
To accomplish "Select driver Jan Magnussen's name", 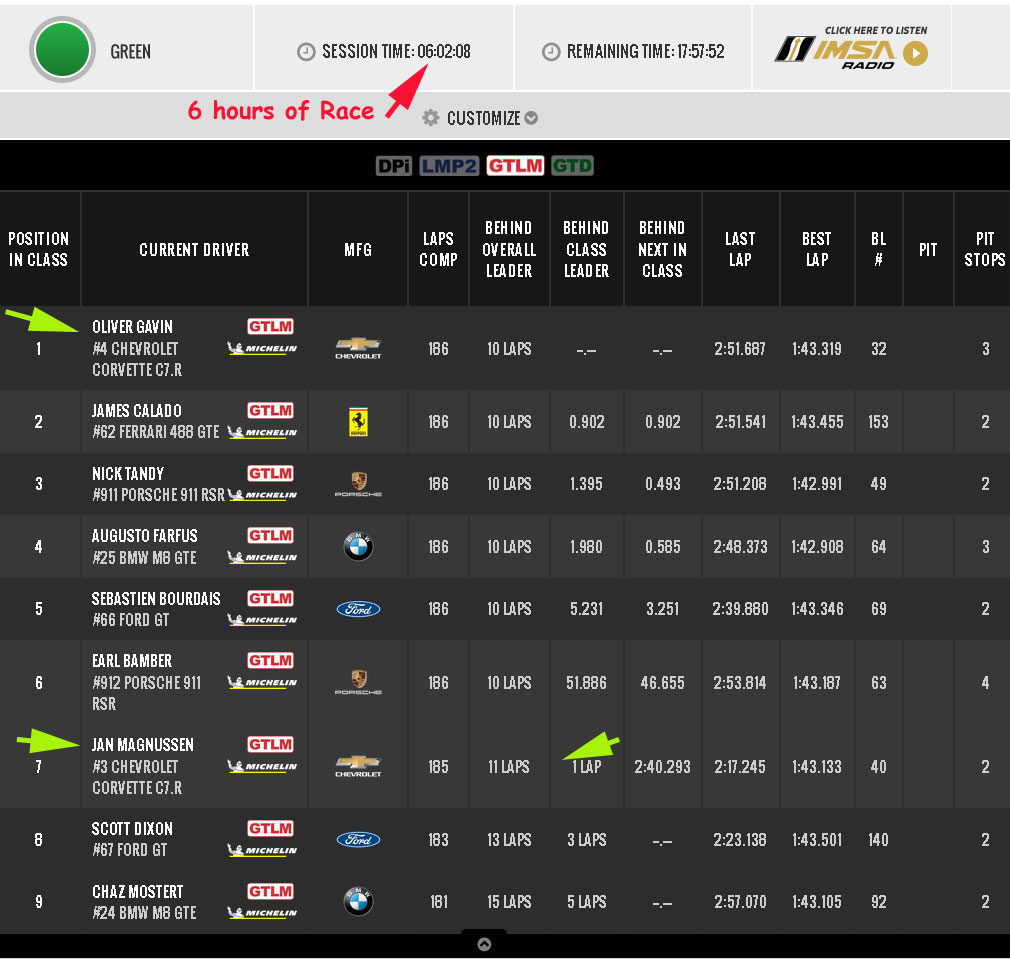I will click(143, 745).
